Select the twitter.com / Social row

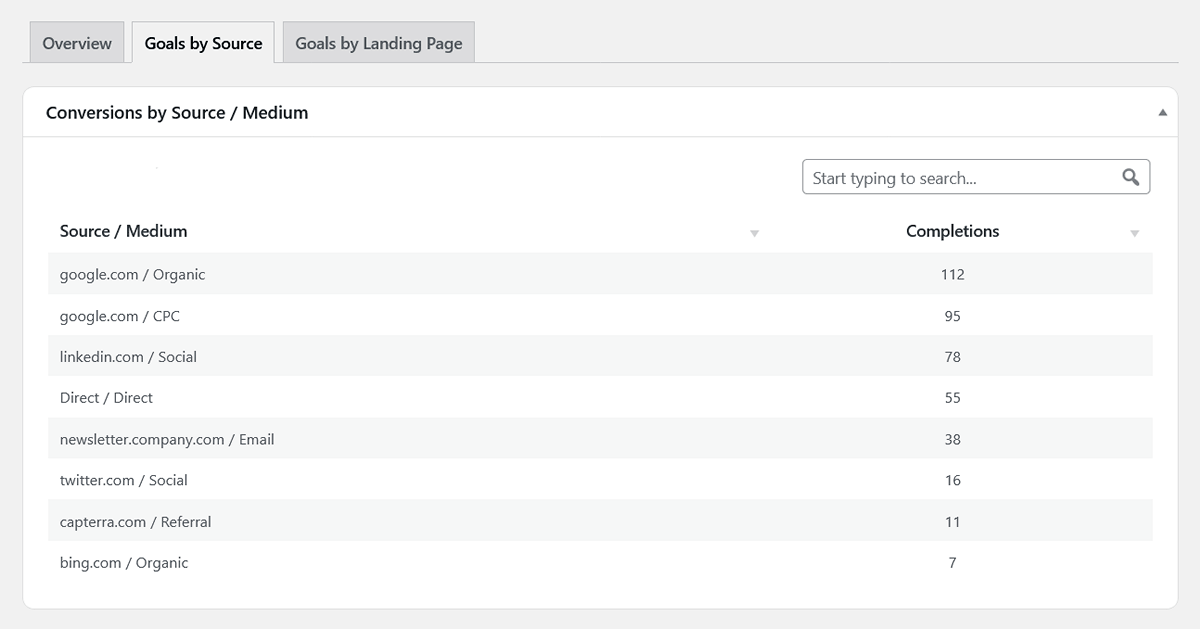tap(600, 480)
